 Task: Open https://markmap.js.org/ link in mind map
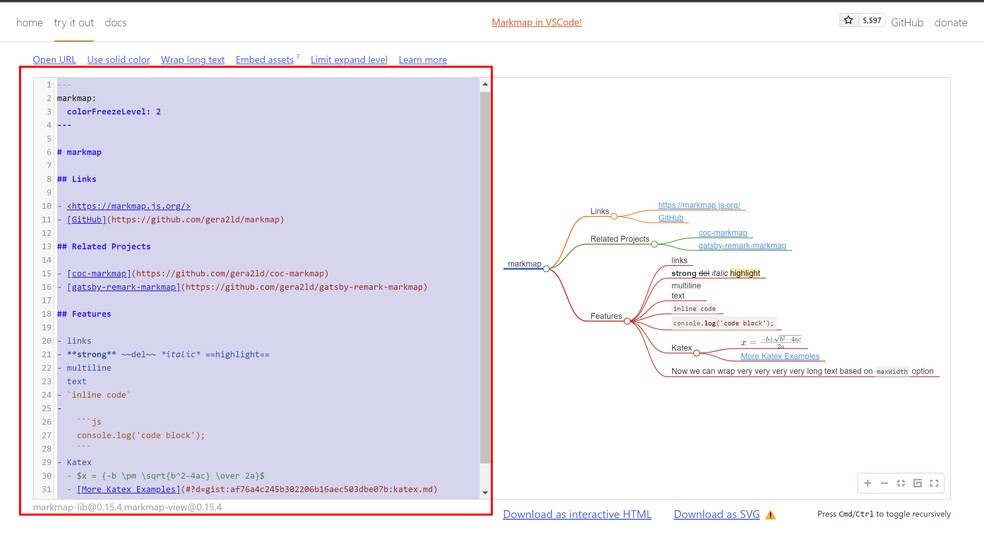699,205
